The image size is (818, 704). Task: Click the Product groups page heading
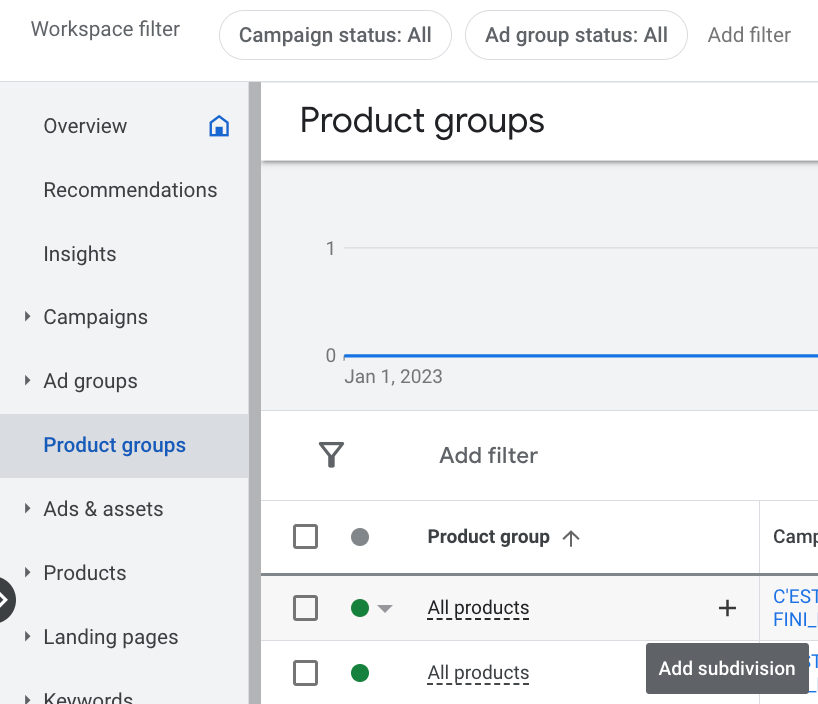tap(422, 121)
